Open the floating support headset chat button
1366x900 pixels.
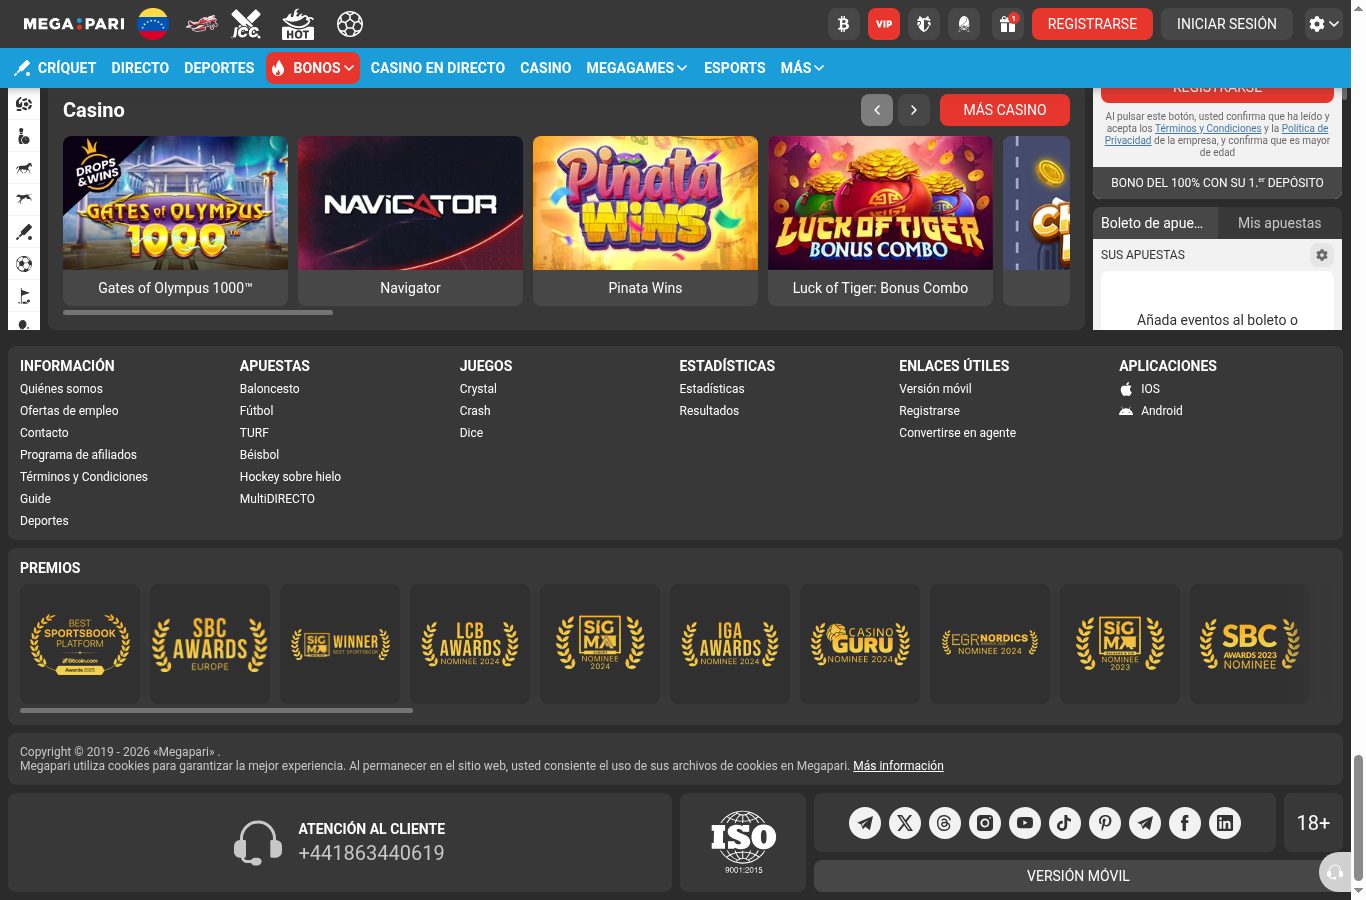(x=1335, y=872)
